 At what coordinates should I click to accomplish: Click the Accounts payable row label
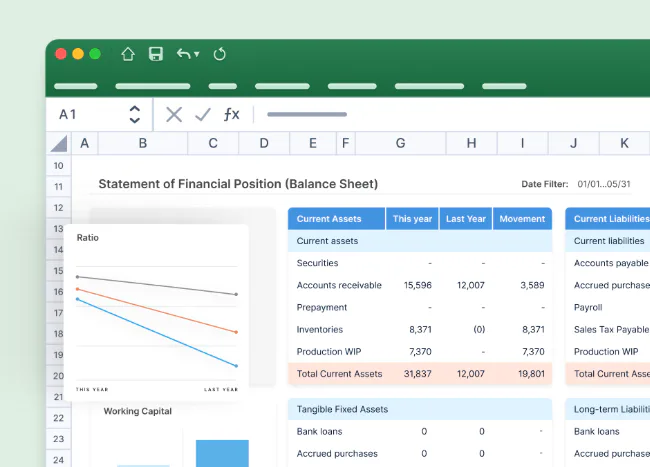[x=611, y=263]
